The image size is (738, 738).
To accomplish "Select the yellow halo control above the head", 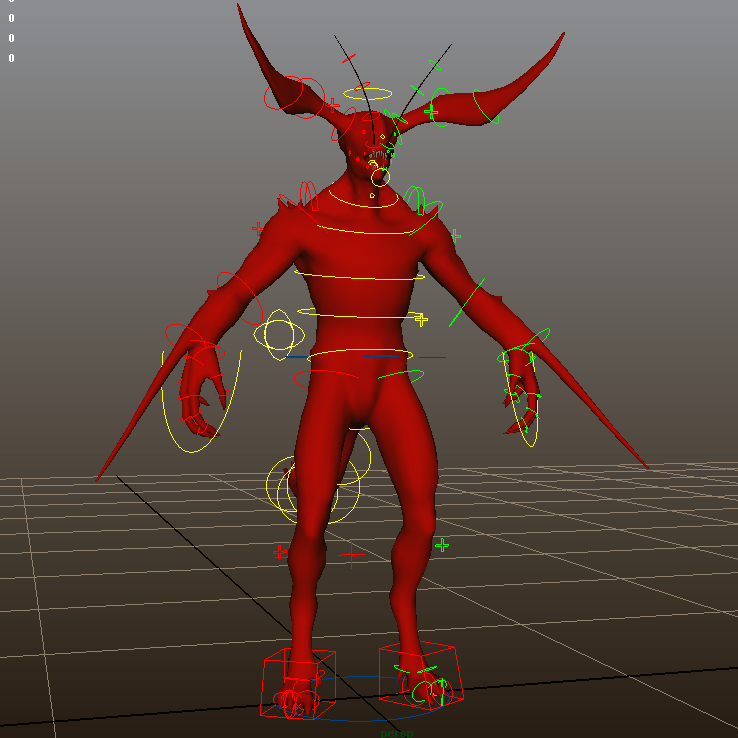I will [367, 94].
